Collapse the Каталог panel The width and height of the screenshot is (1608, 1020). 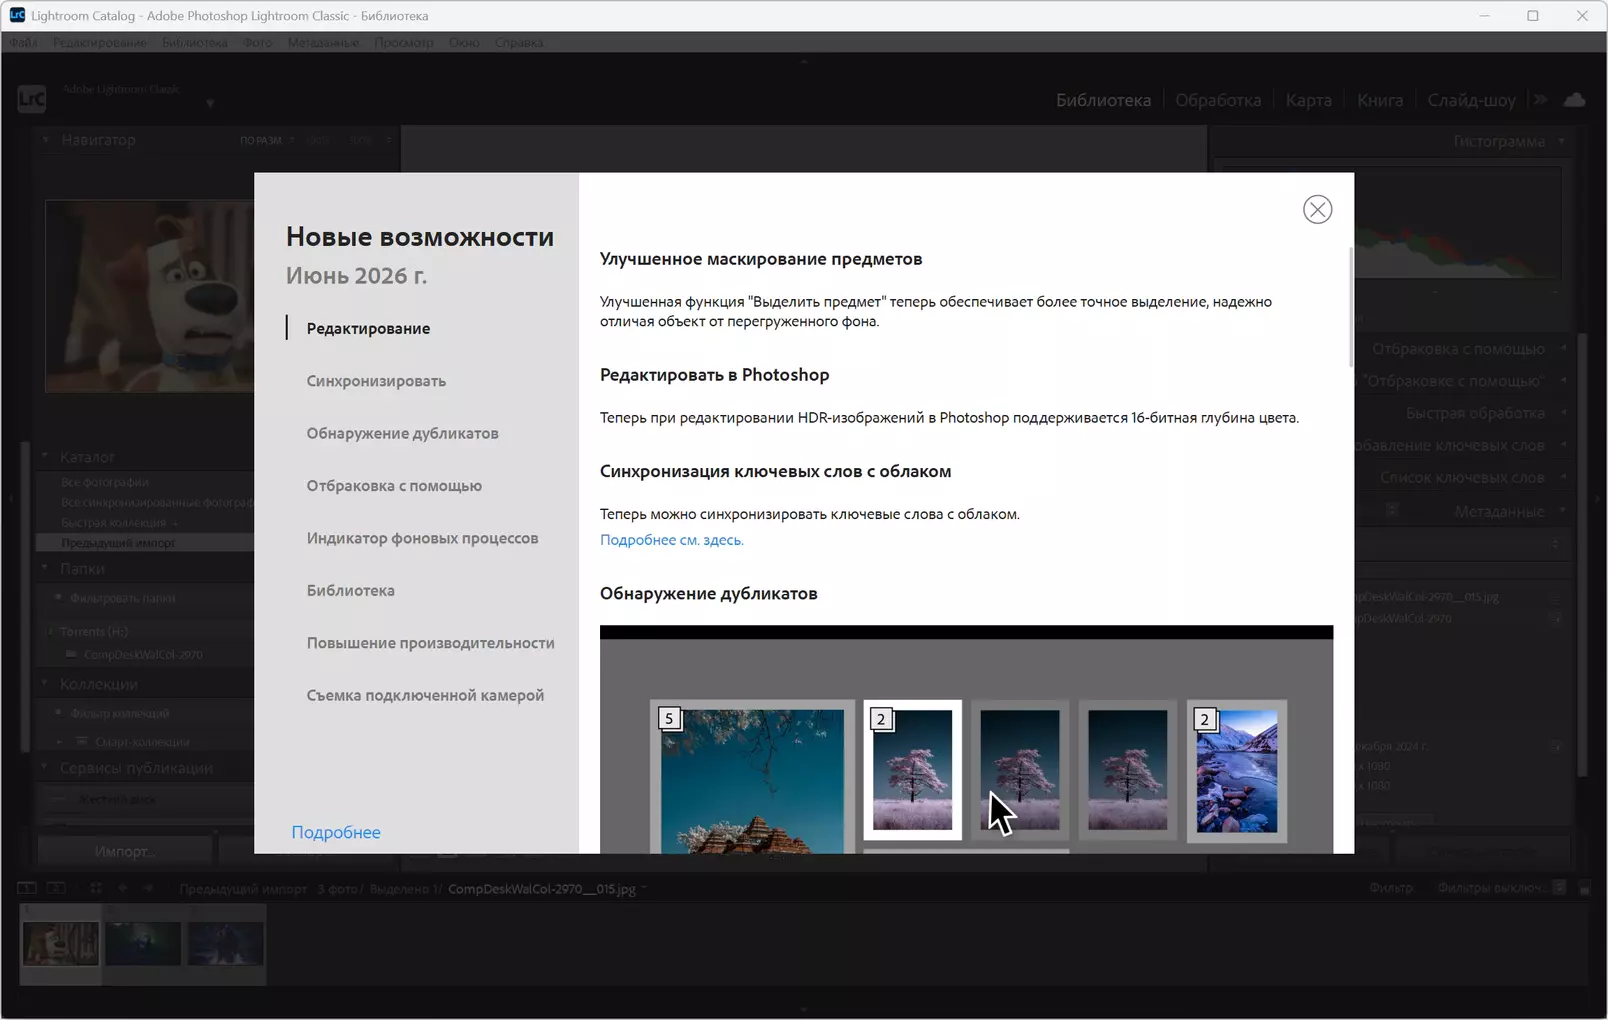[45, 456]
